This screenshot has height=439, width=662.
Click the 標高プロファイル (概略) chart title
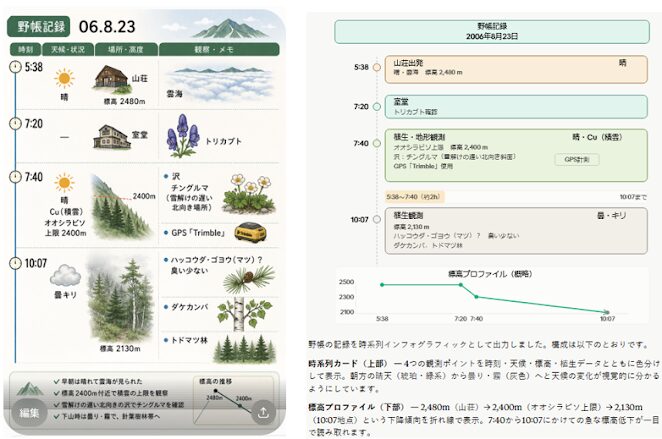490,274
